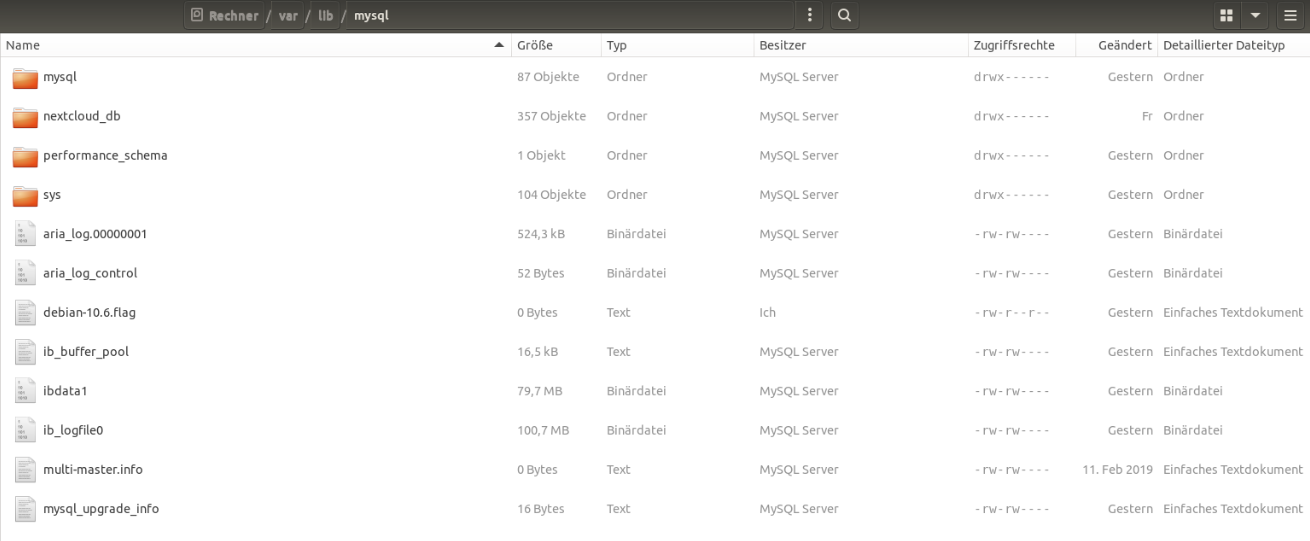1310x541 pixels.
Task: Click the aria_log_control file icon
Action: point(25,273)
